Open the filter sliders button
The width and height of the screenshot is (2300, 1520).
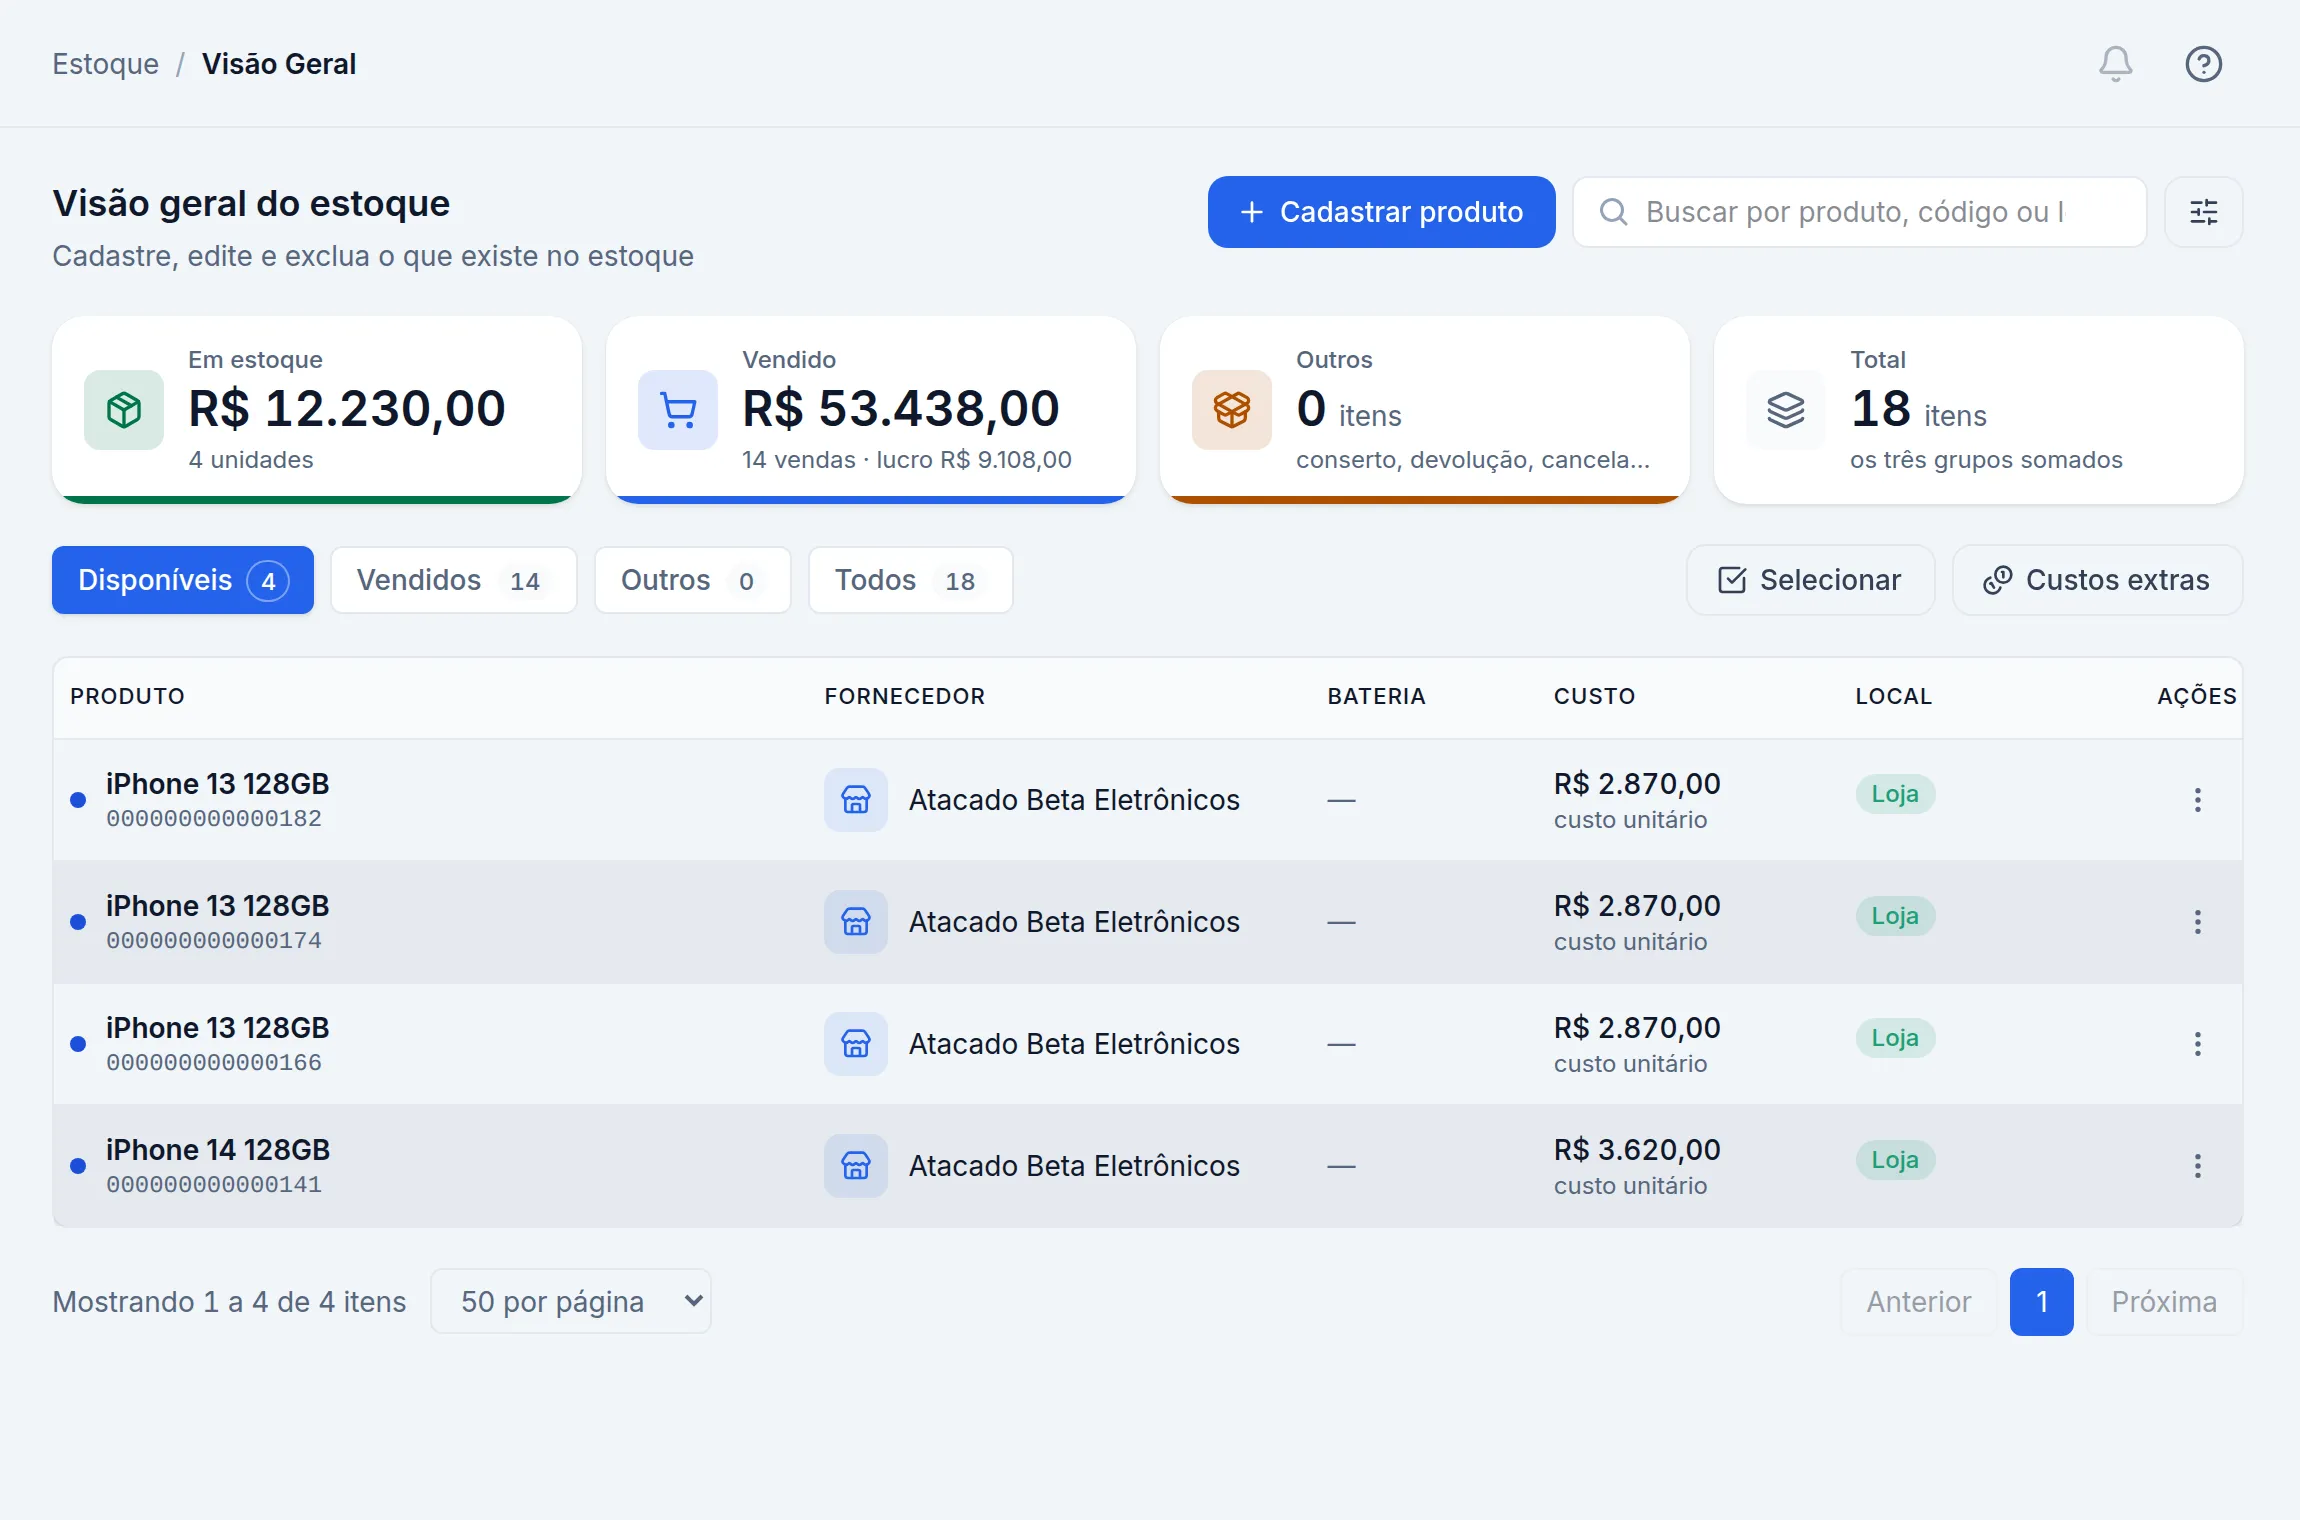click(2203, 212)
